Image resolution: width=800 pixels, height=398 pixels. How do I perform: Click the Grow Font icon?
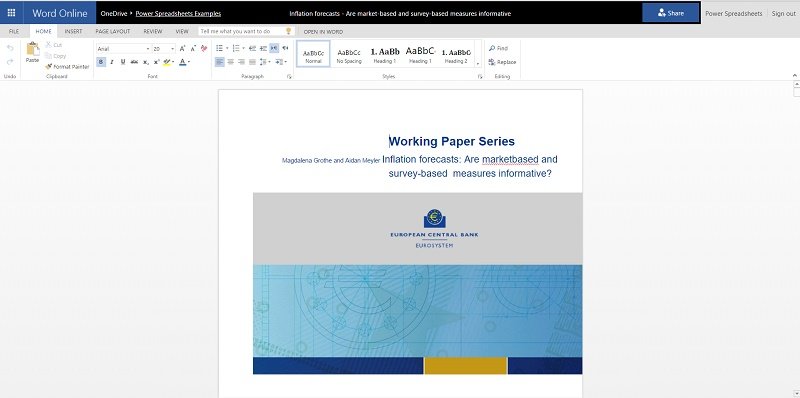tap(182, 48)
